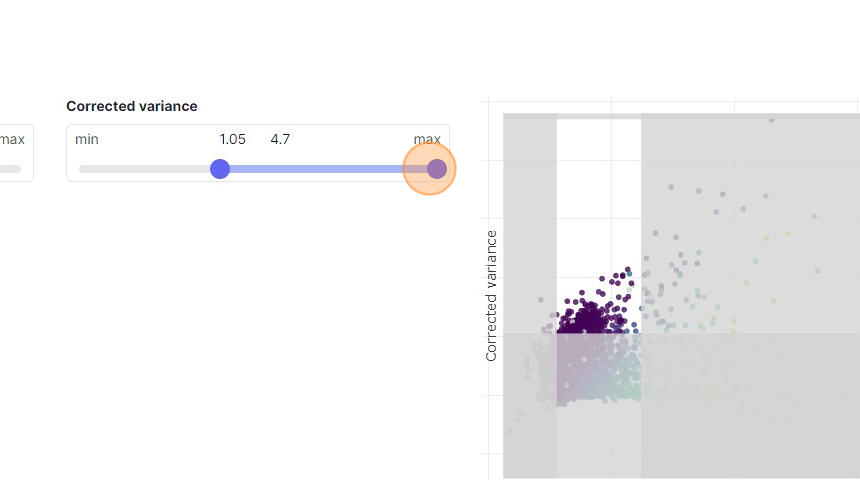Click the topmost isolated point in the plot

tap(771, 120)
